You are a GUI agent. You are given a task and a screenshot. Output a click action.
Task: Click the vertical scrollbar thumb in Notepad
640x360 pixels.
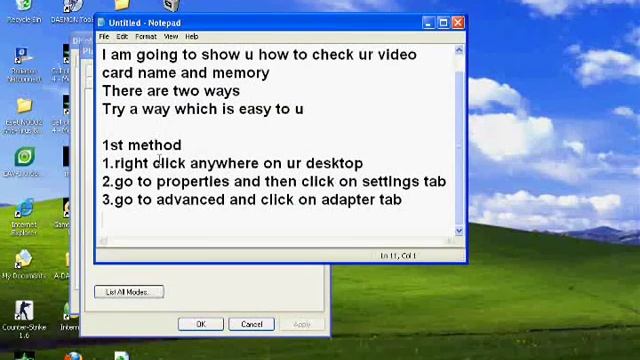point(459,148)
